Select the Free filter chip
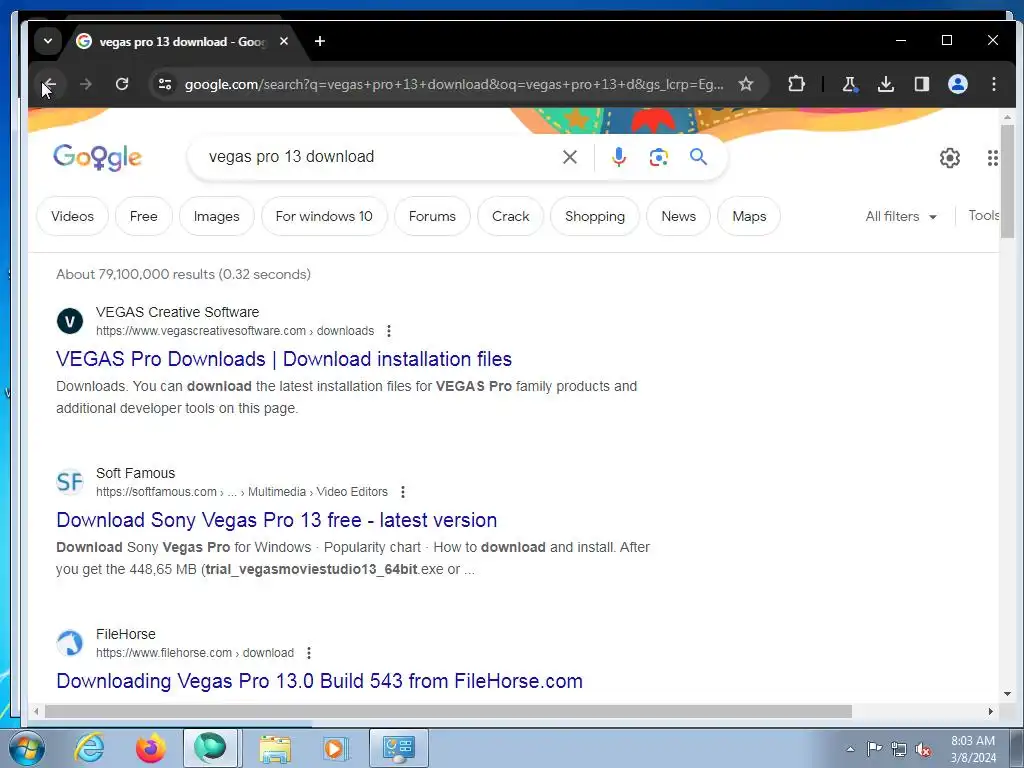The image size is (1024, 768). point(144,216)
